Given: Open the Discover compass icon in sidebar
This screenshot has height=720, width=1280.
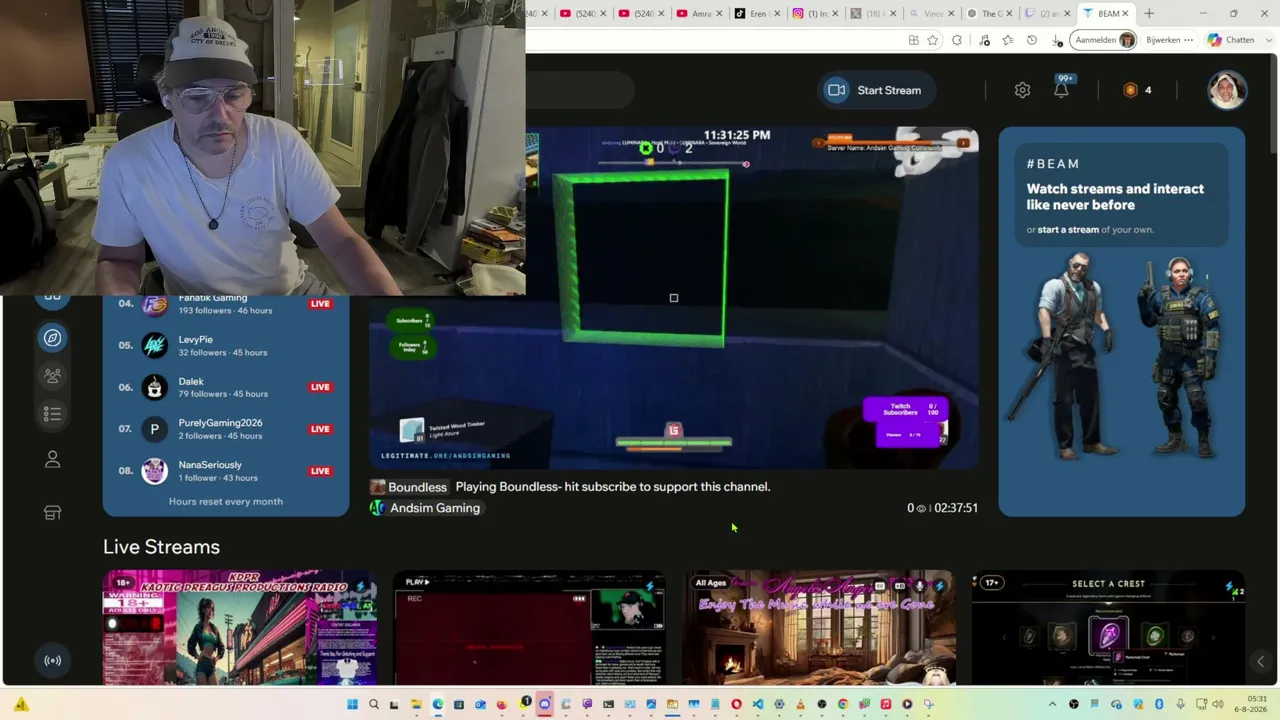Looking at the screenshot, I should point(53,338).
